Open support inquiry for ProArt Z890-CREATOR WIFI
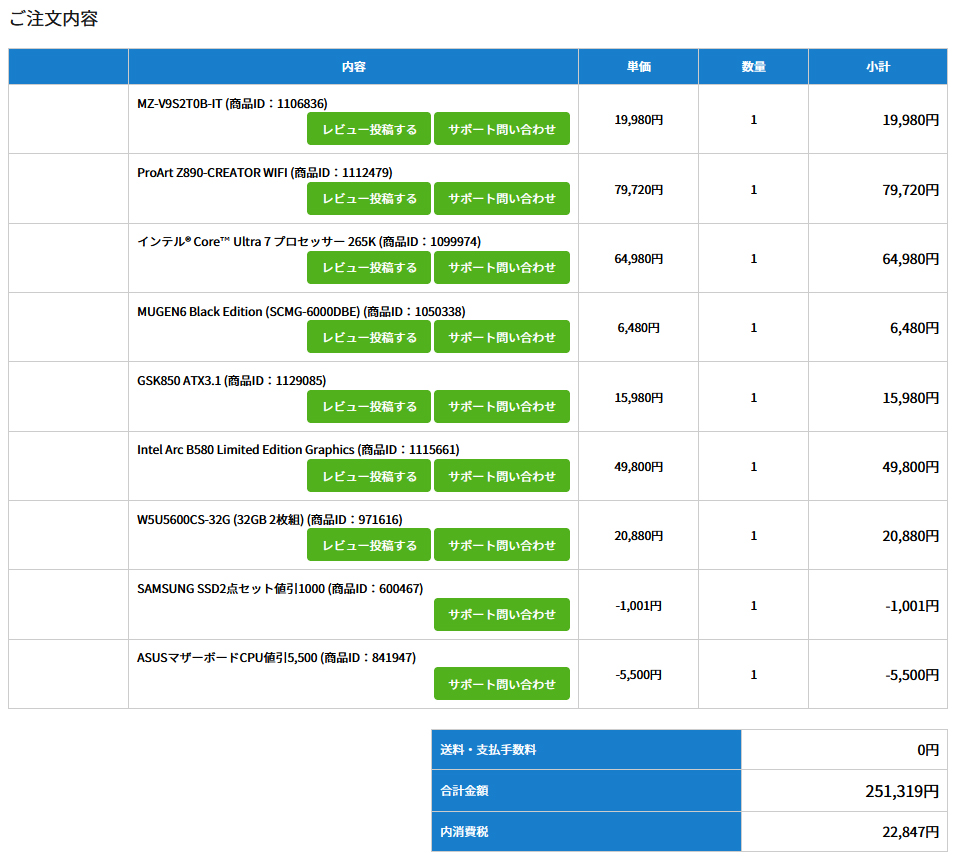The height and width of the screenshot is (860, 962). (501, 198)
